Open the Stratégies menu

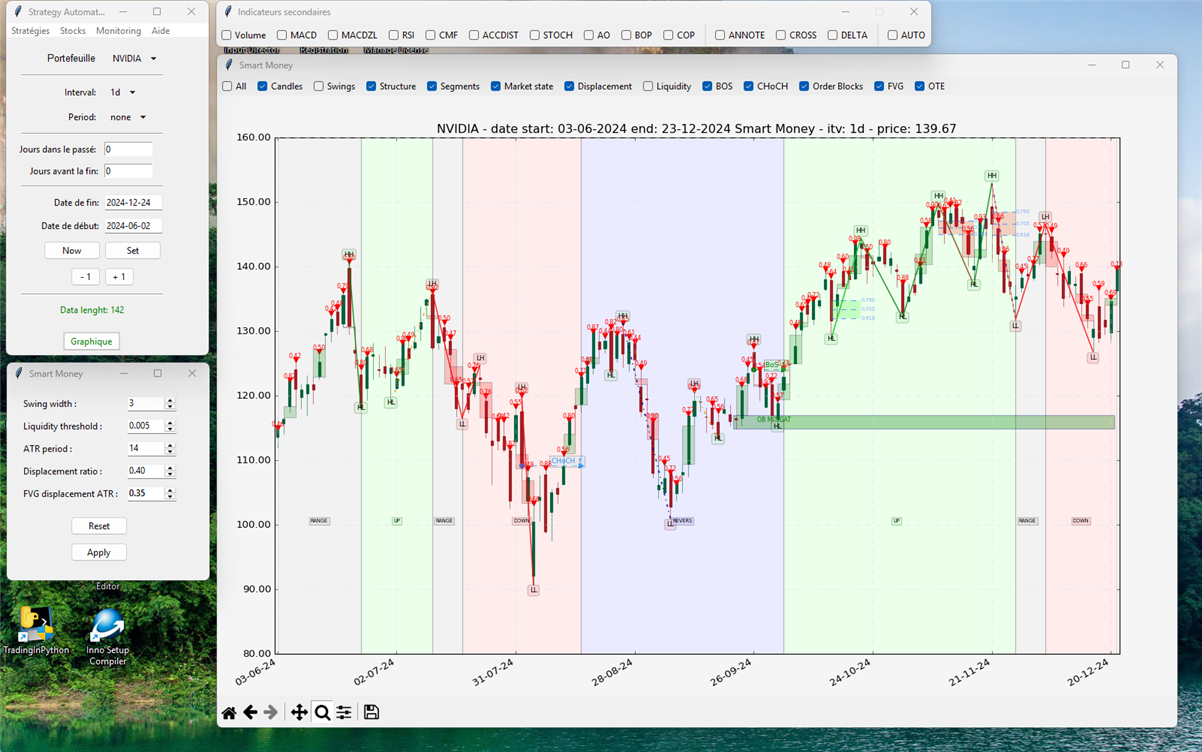tap(30, 31)
